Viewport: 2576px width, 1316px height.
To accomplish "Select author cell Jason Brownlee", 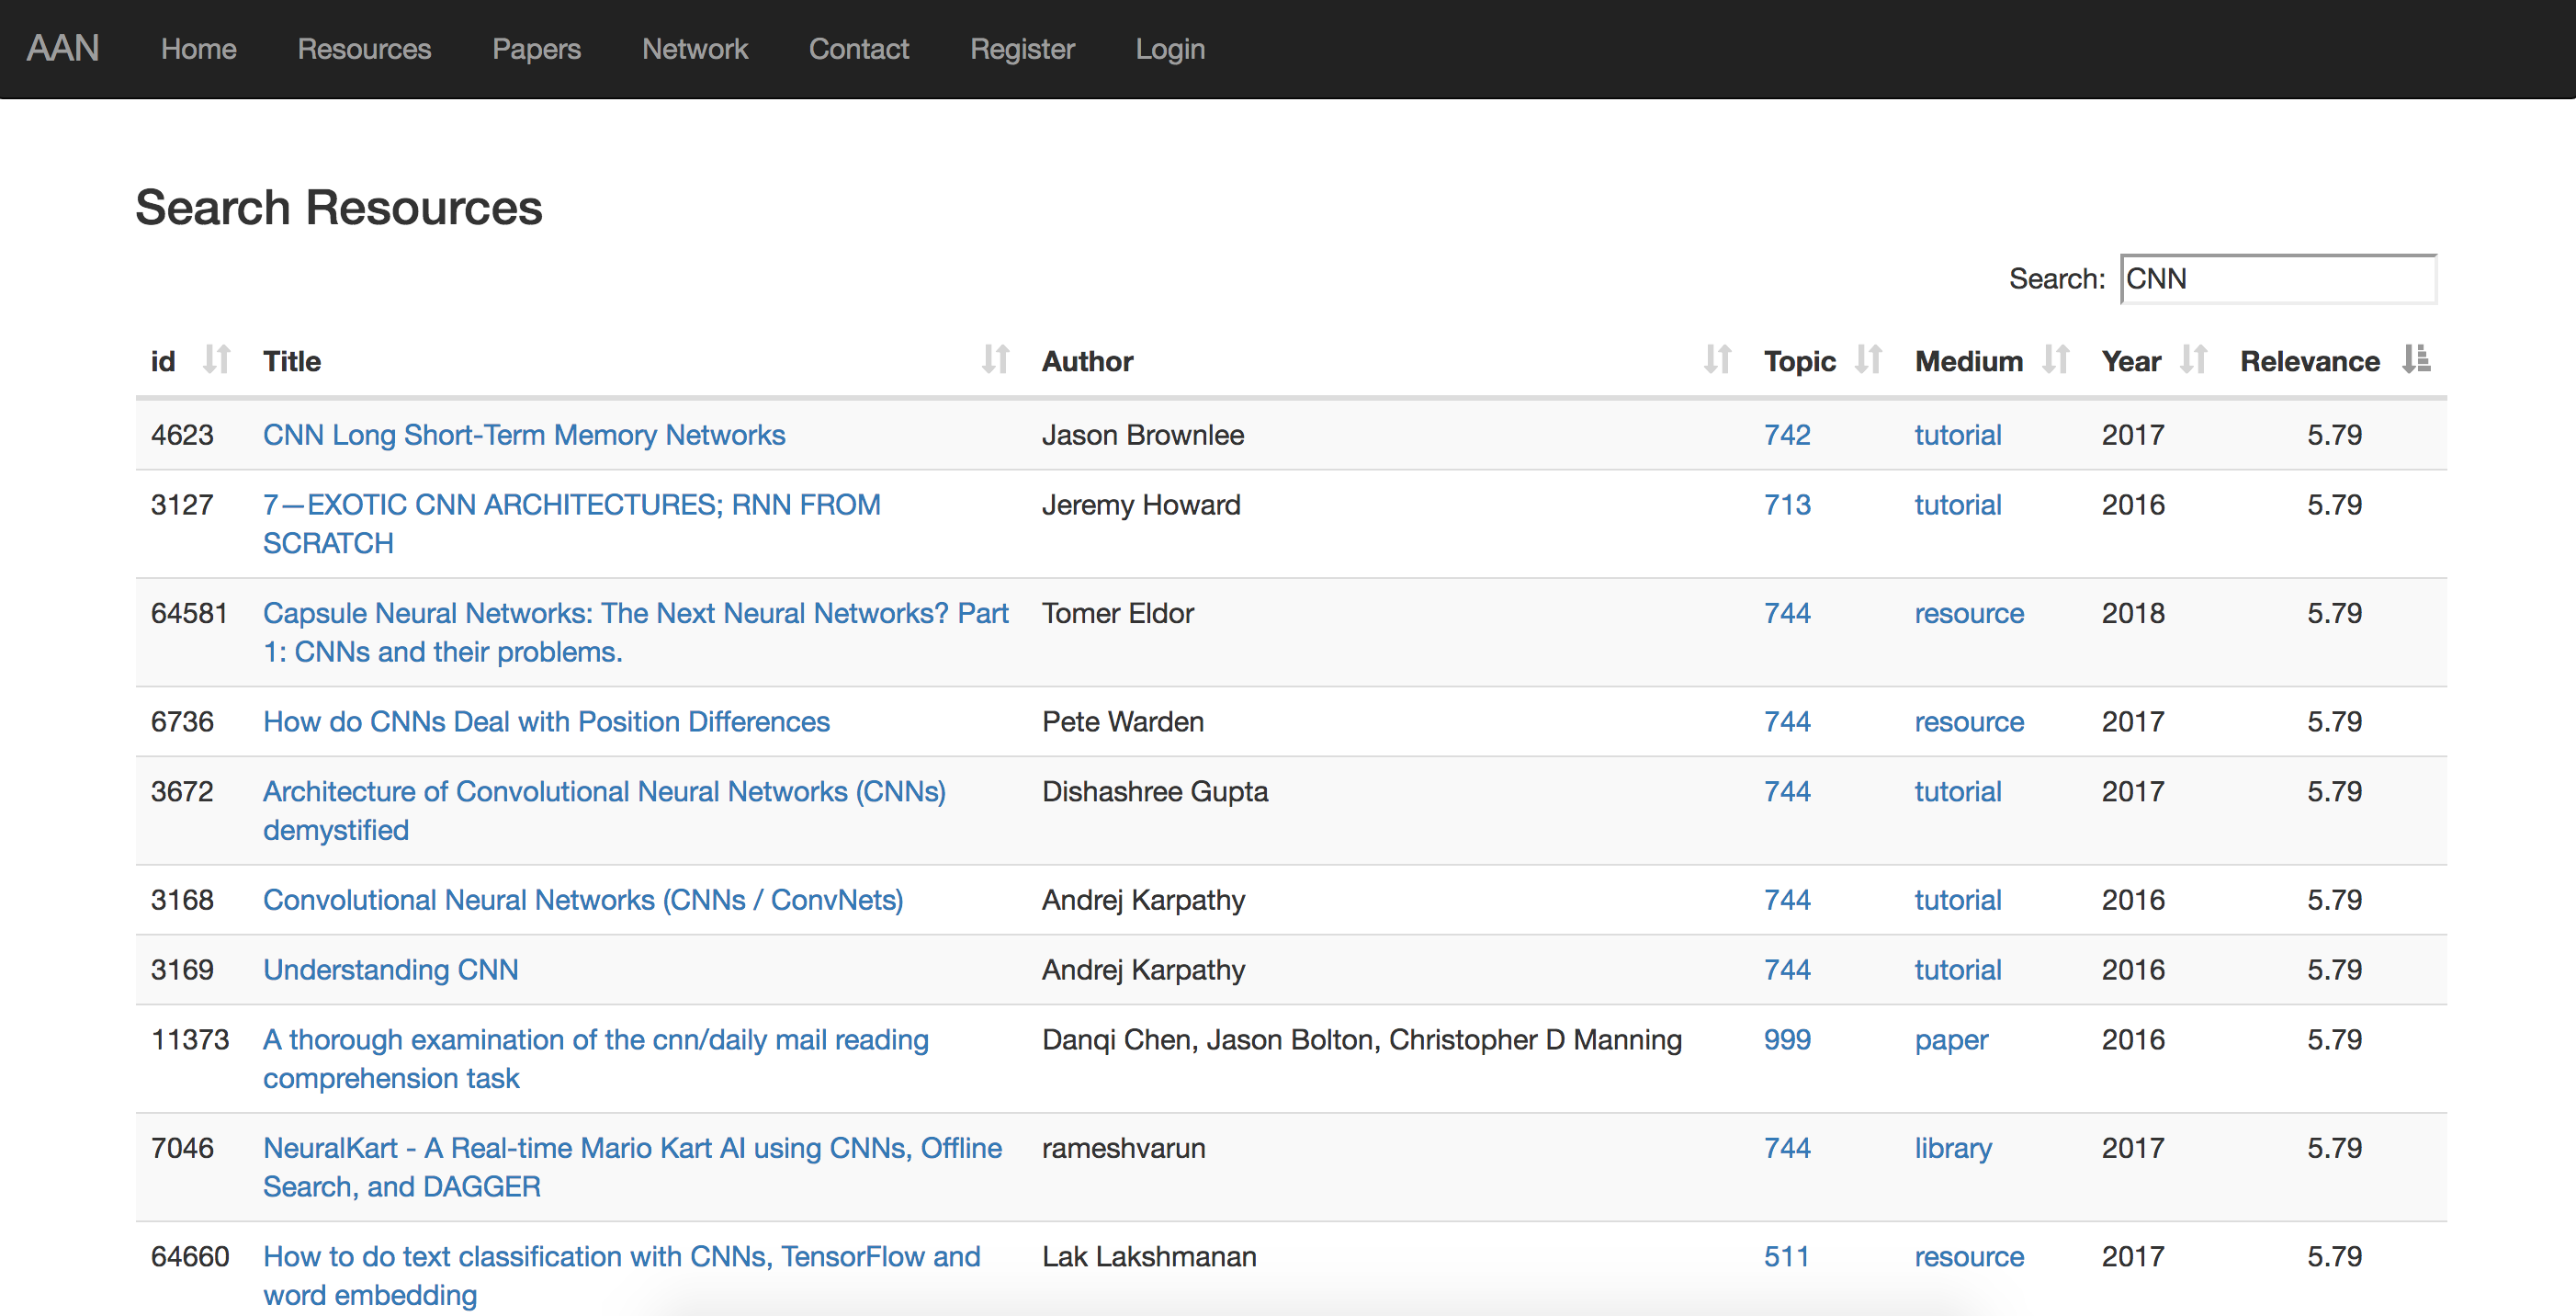I will 1143,435.
